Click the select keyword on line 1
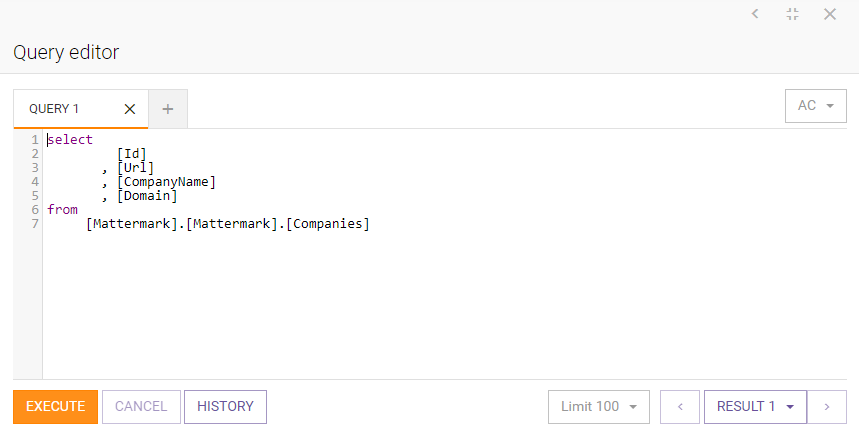859x443 pixels. tap(70, 140)
